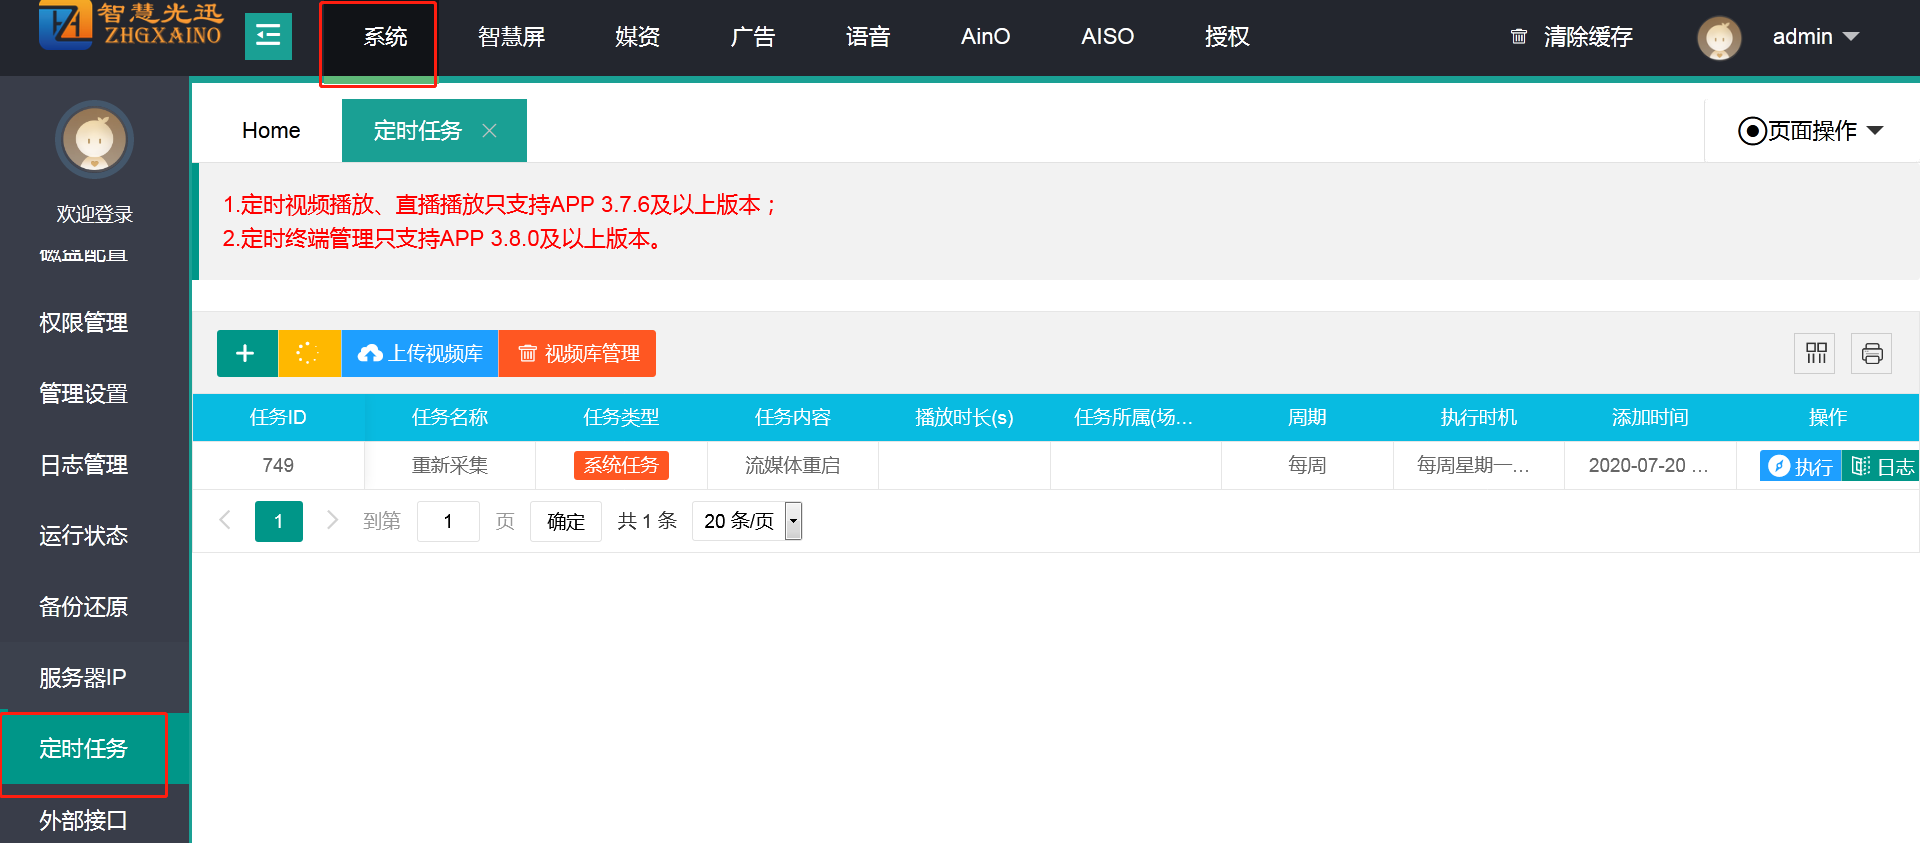Click the 上传视频库 button
This screenshot has width=1920, height=843.
(420, 353)
